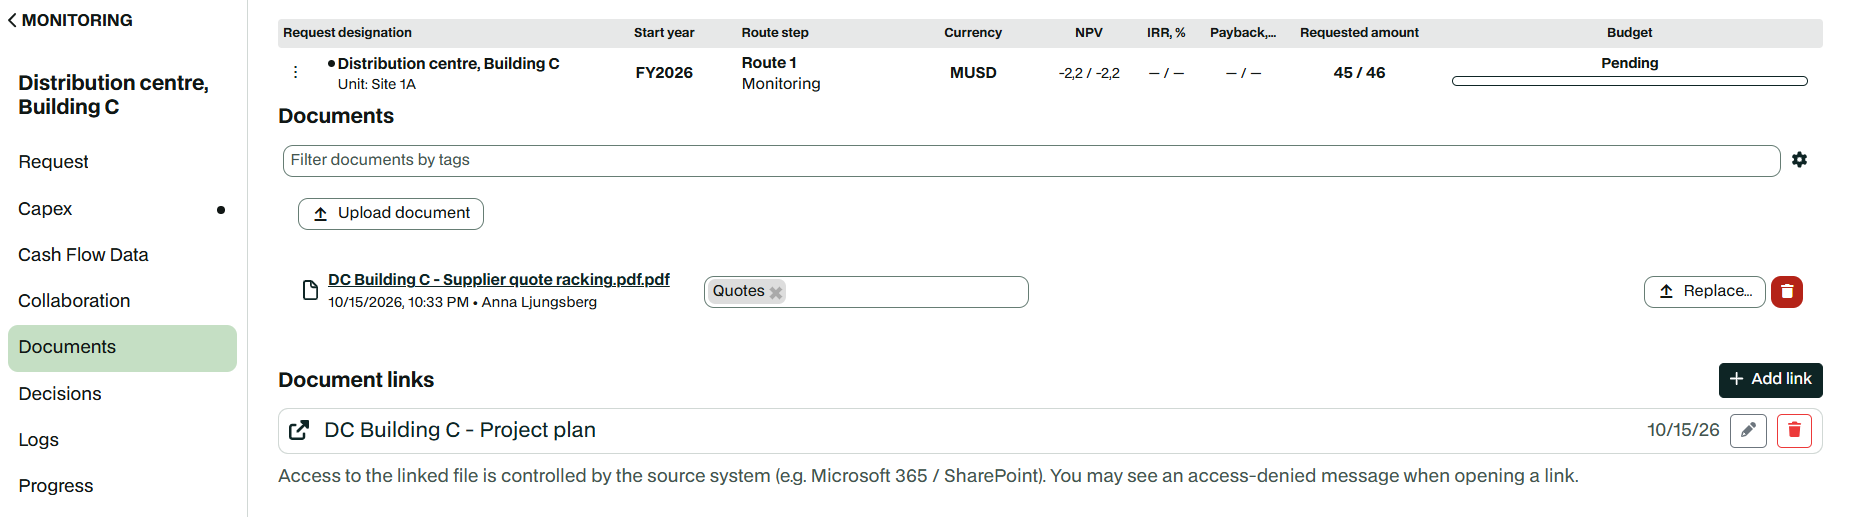Select Distribution centre, Building C row title

coord(448,64)
